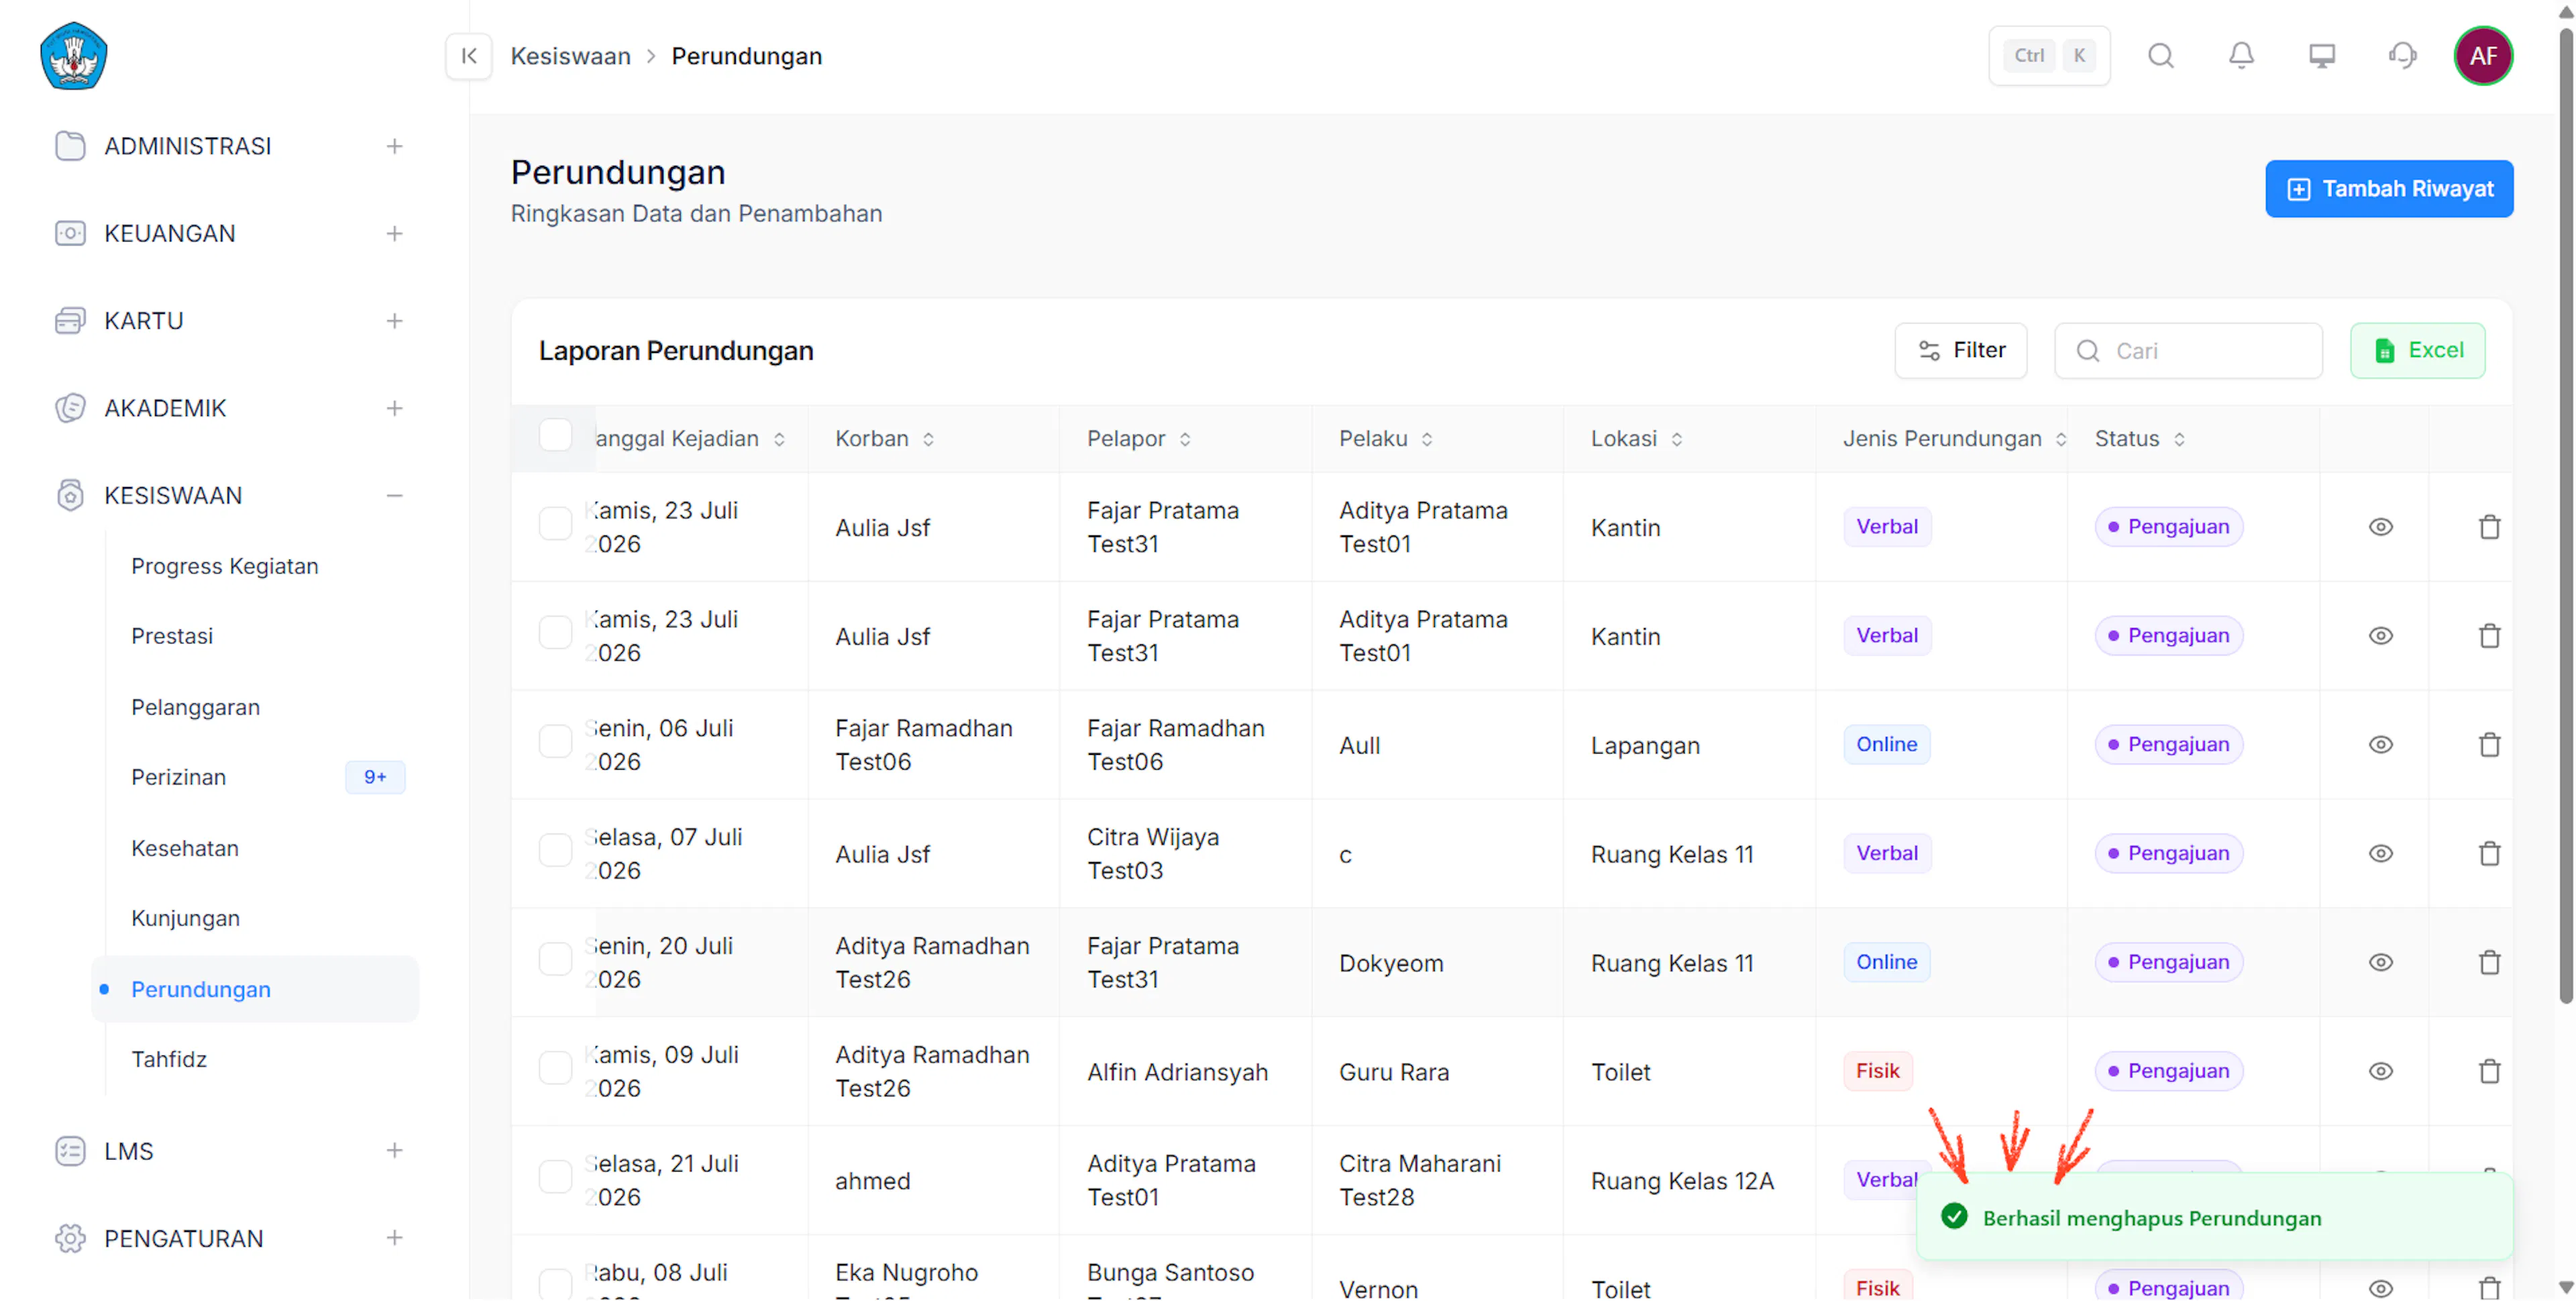
Task: Delete the report with Pelaku c
Action: (x=2489, y=854)
